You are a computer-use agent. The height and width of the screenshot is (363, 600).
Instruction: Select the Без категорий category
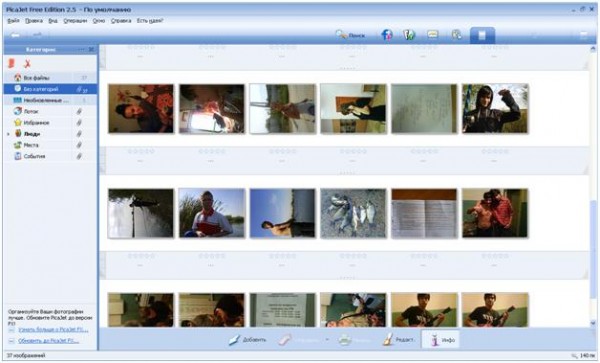(51, 89)
